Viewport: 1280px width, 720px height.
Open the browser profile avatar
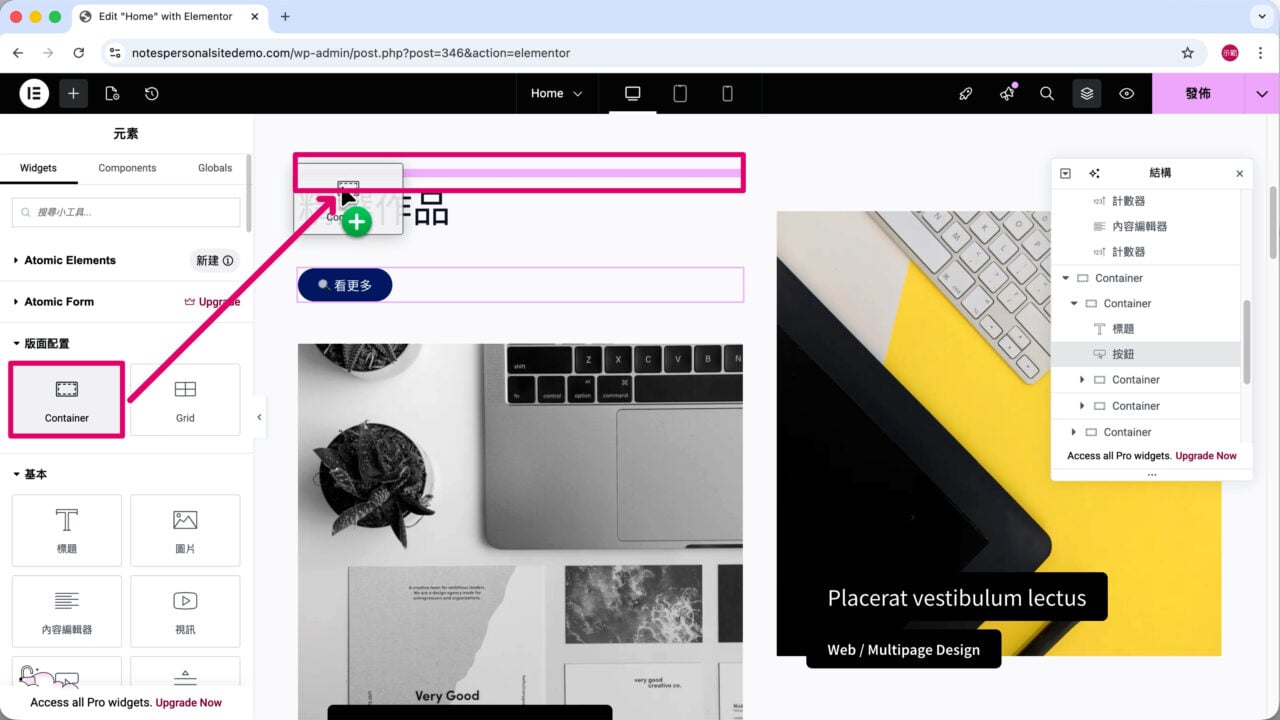tap(1230, 53)
